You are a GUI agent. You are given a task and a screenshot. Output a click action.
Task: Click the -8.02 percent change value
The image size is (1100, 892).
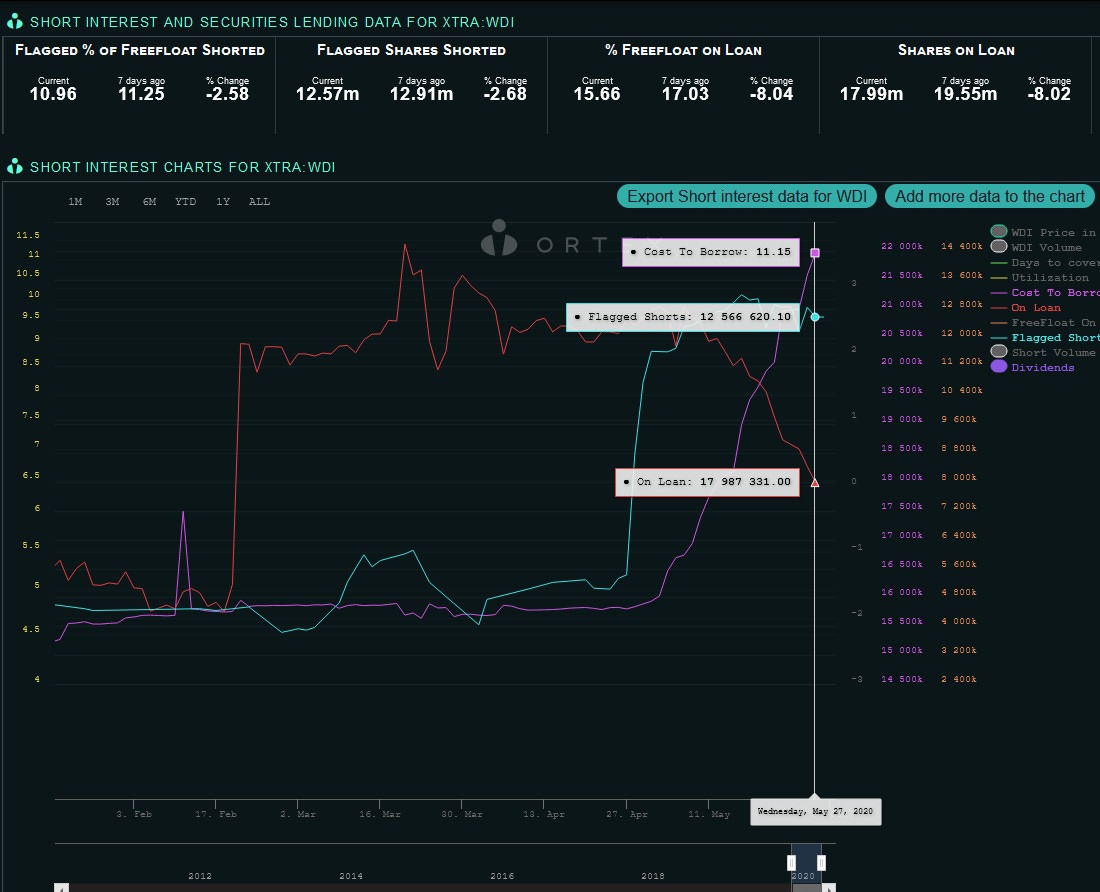click(1049, 94)
